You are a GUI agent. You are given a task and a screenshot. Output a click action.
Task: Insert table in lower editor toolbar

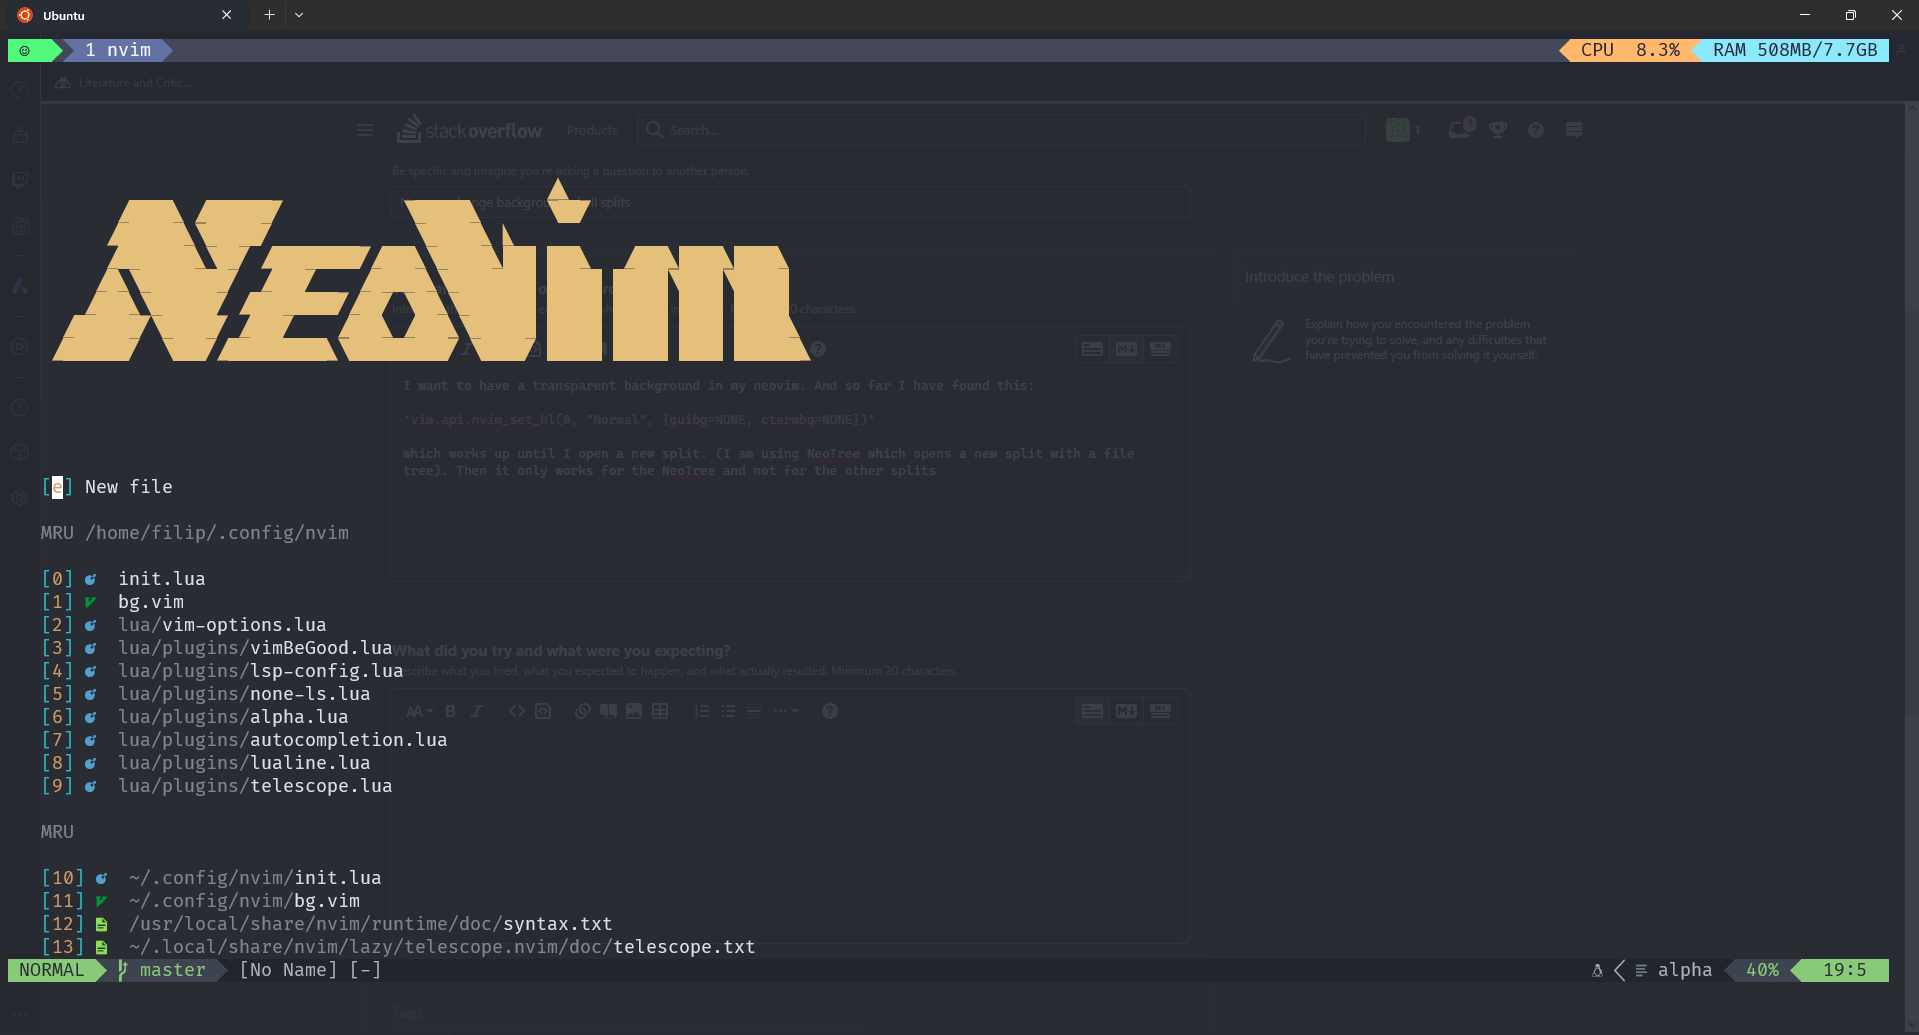click(x=660, y=711)
